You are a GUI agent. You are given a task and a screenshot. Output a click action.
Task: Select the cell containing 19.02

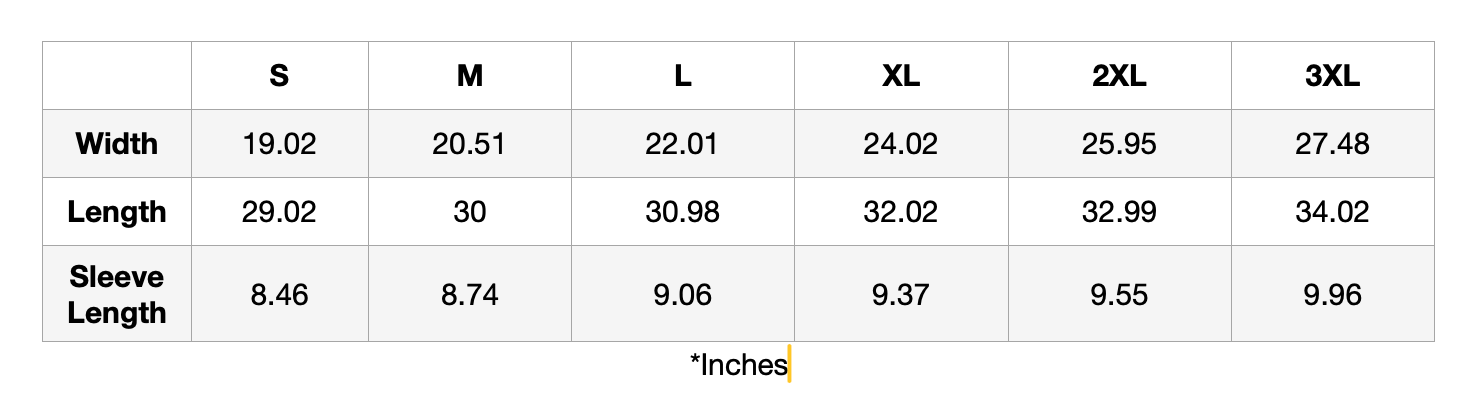coord(280,144)
